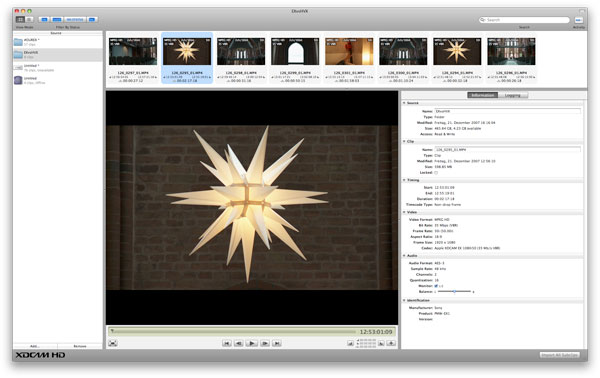Screen dimensions: 600x378
Task: Collapse the Identification section
Action: coord(404,300)
